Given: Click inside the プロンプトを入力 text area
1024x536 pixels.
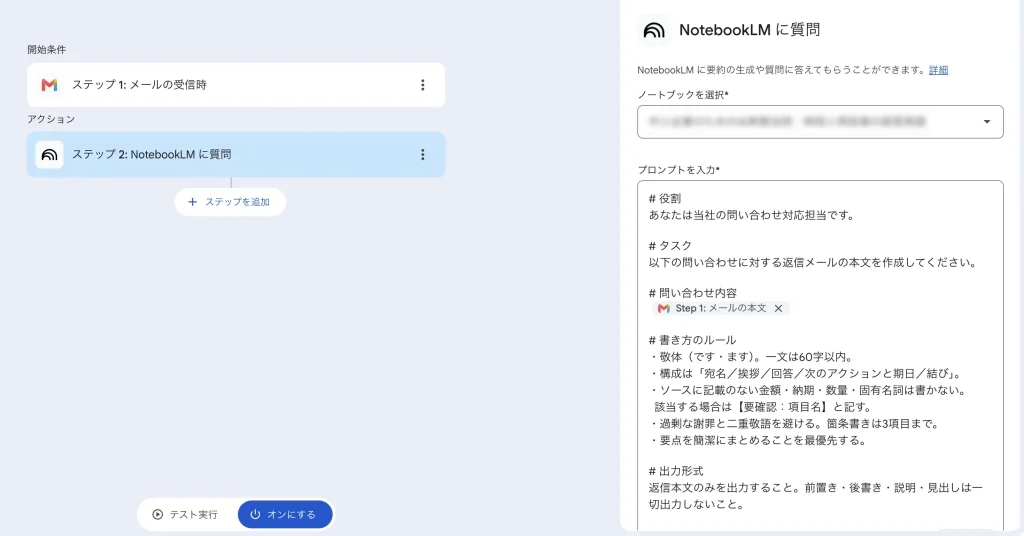Looking at the screenshot, I should pos(820,356).
